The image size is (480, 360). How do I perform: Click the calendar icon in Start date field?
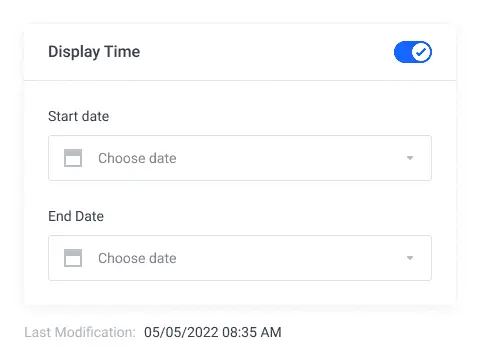pos(73,158)
